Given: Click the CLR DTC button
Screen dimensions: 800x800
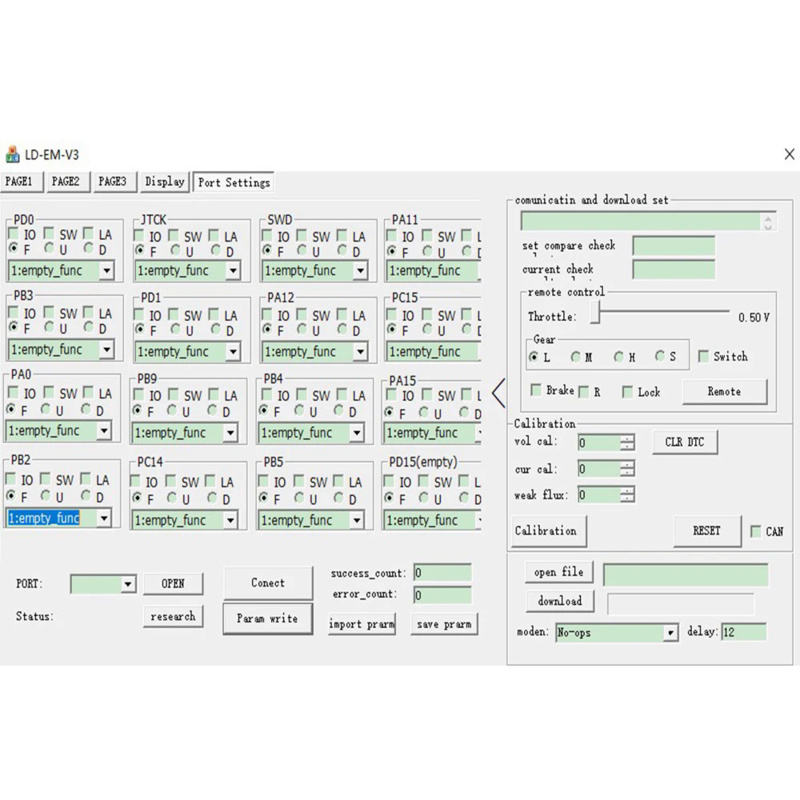Looking at the screenshot, I should point(685,441).
